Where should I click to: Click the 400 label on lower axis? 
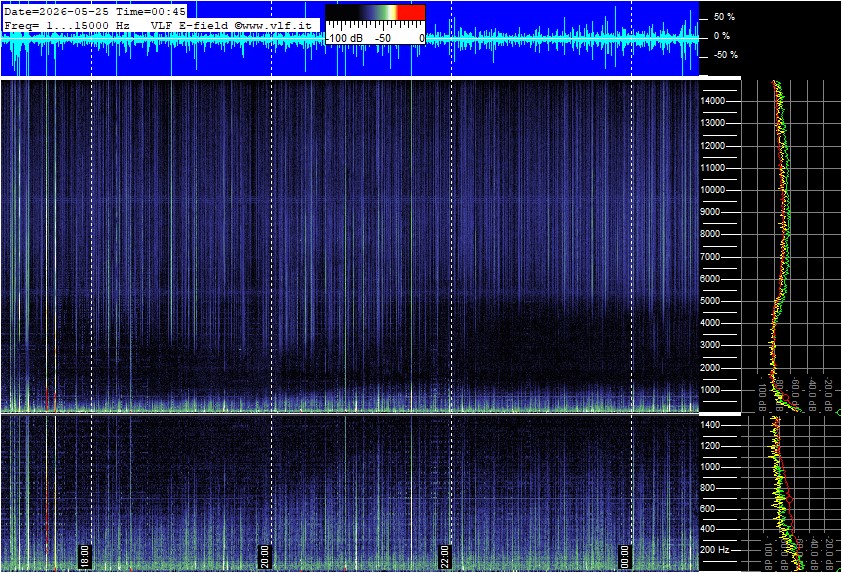pyautogui.click(x=708, y=529)
